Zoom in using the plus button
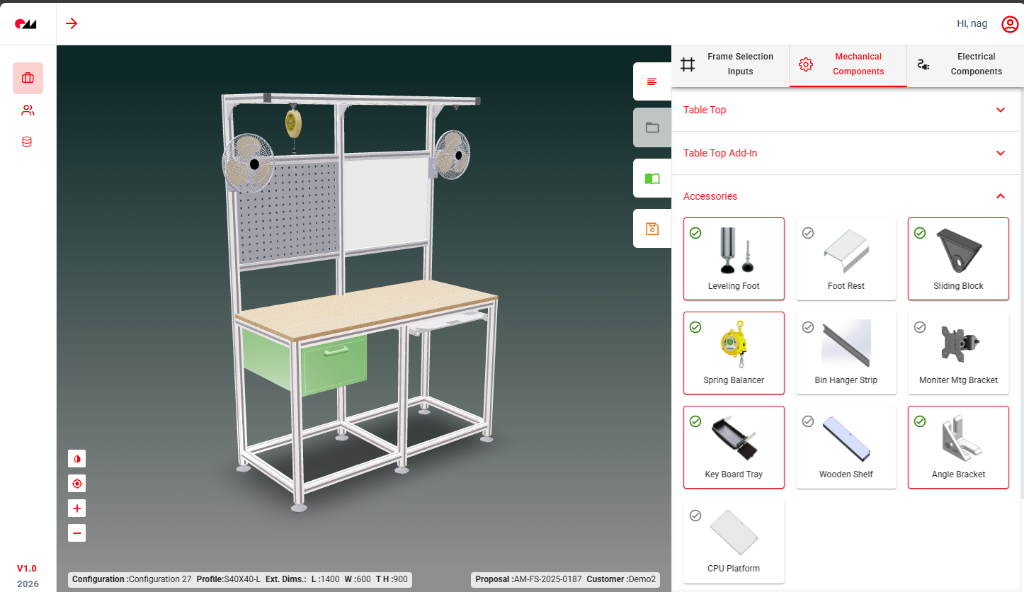1024x592 pixels. tap(77, 508)
